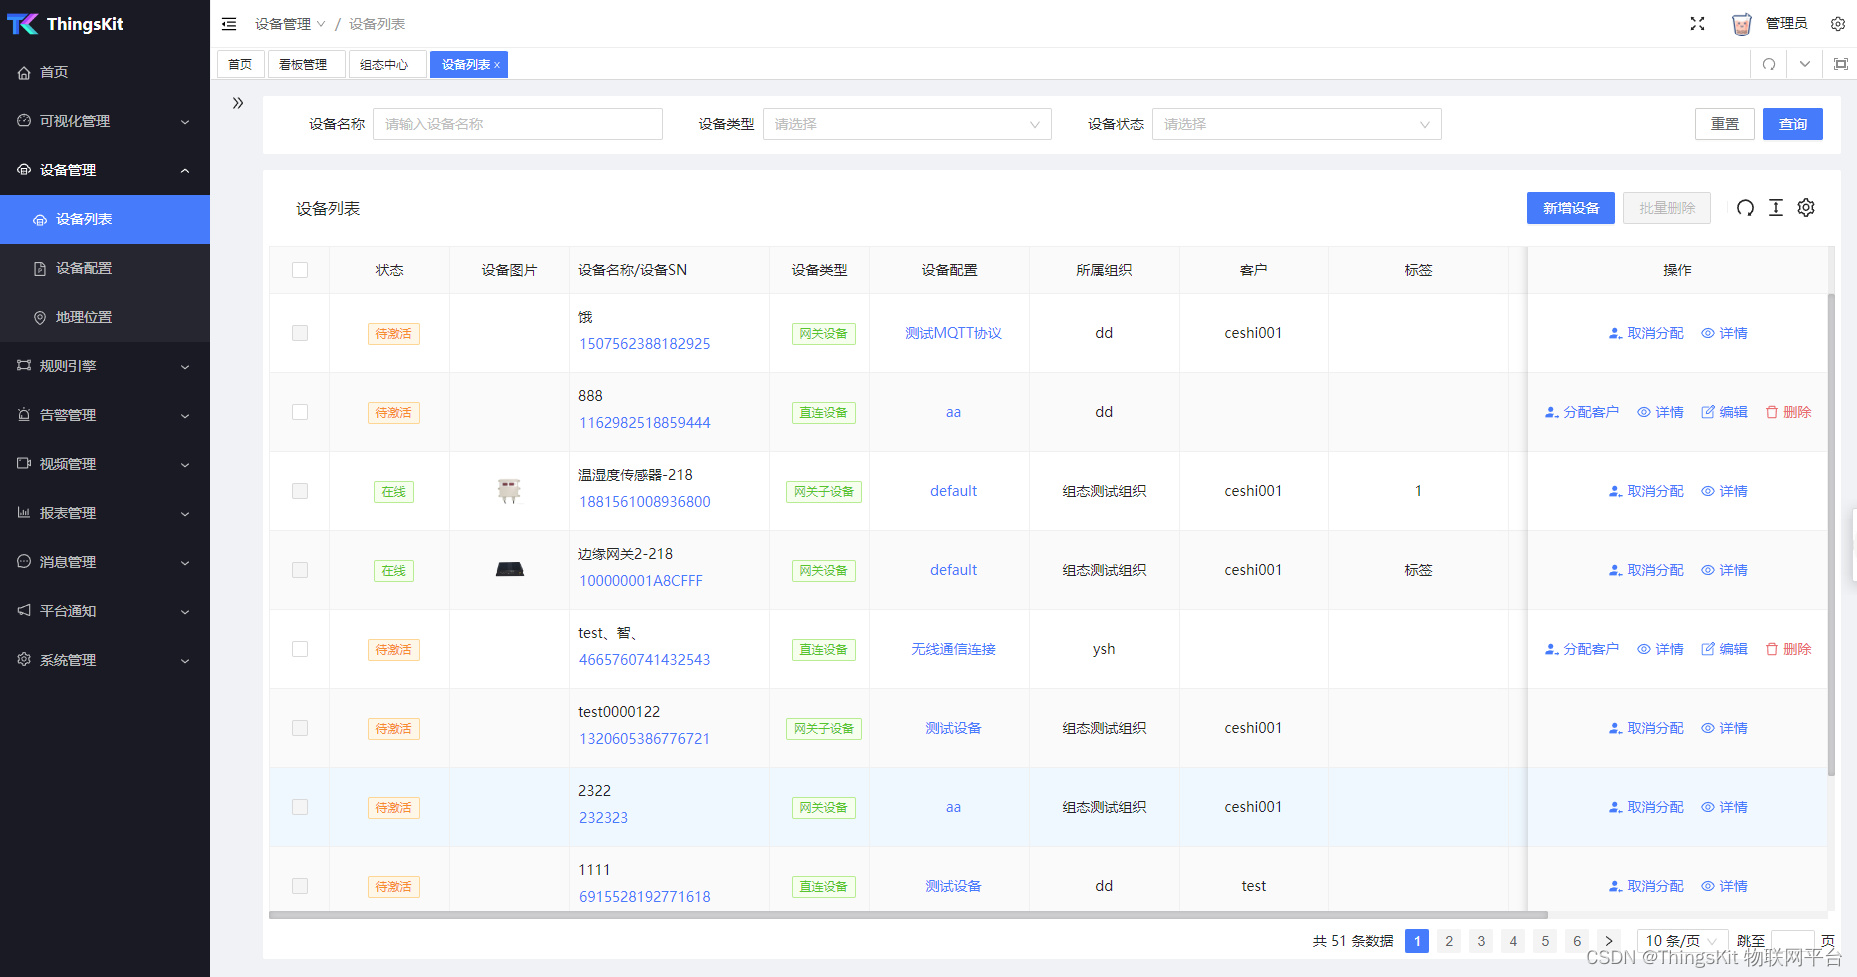The image size is (1857, 977).
Task: Click the table refresh icon
Action: [x=1745, y=208]
